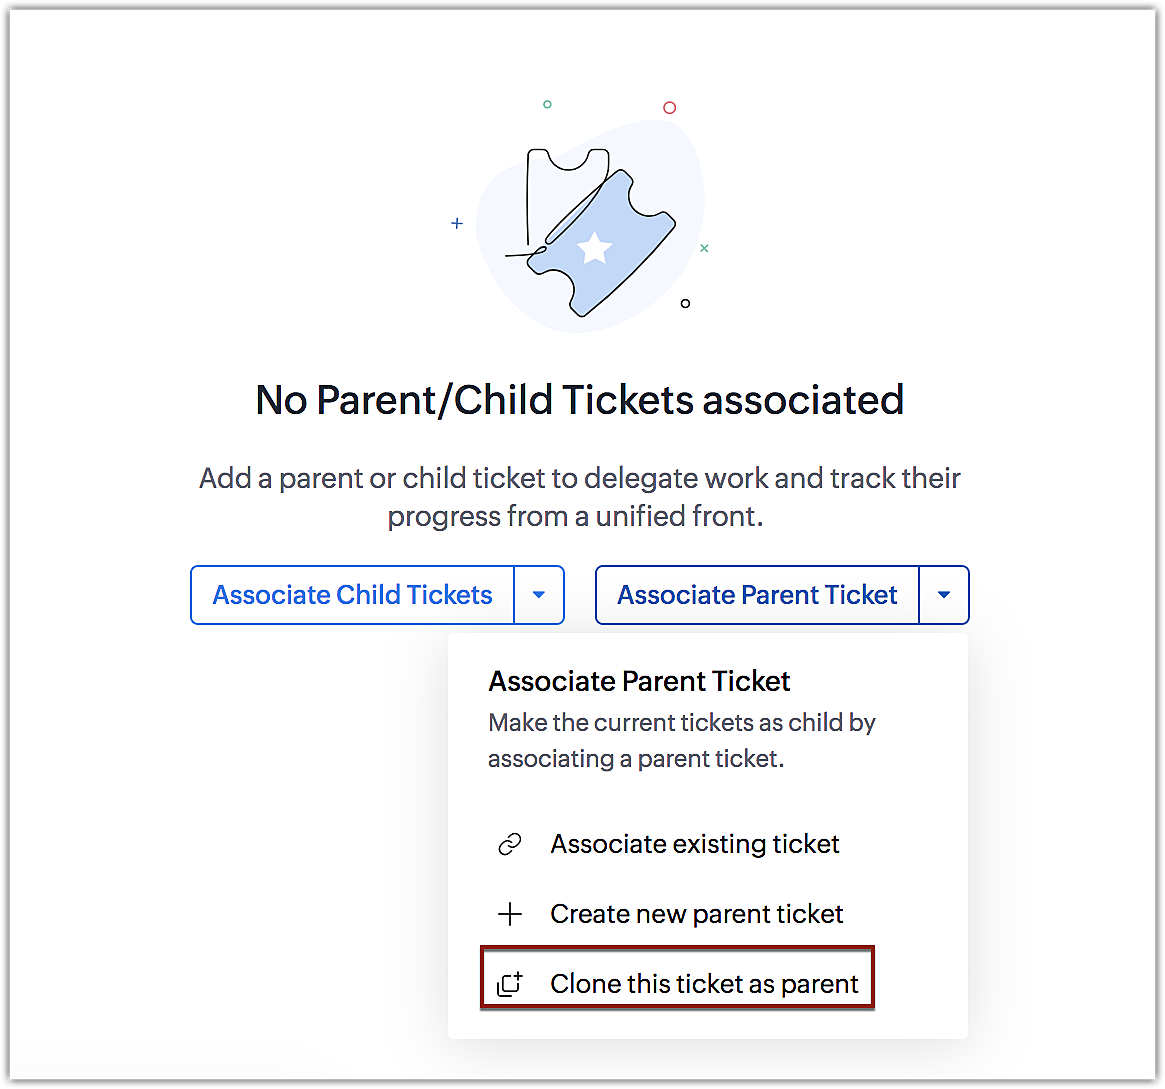Screen dimensions: 1165x1089
Task: Choose "Create new parent ticket" from the menu
Action: [x=696, y=914]
